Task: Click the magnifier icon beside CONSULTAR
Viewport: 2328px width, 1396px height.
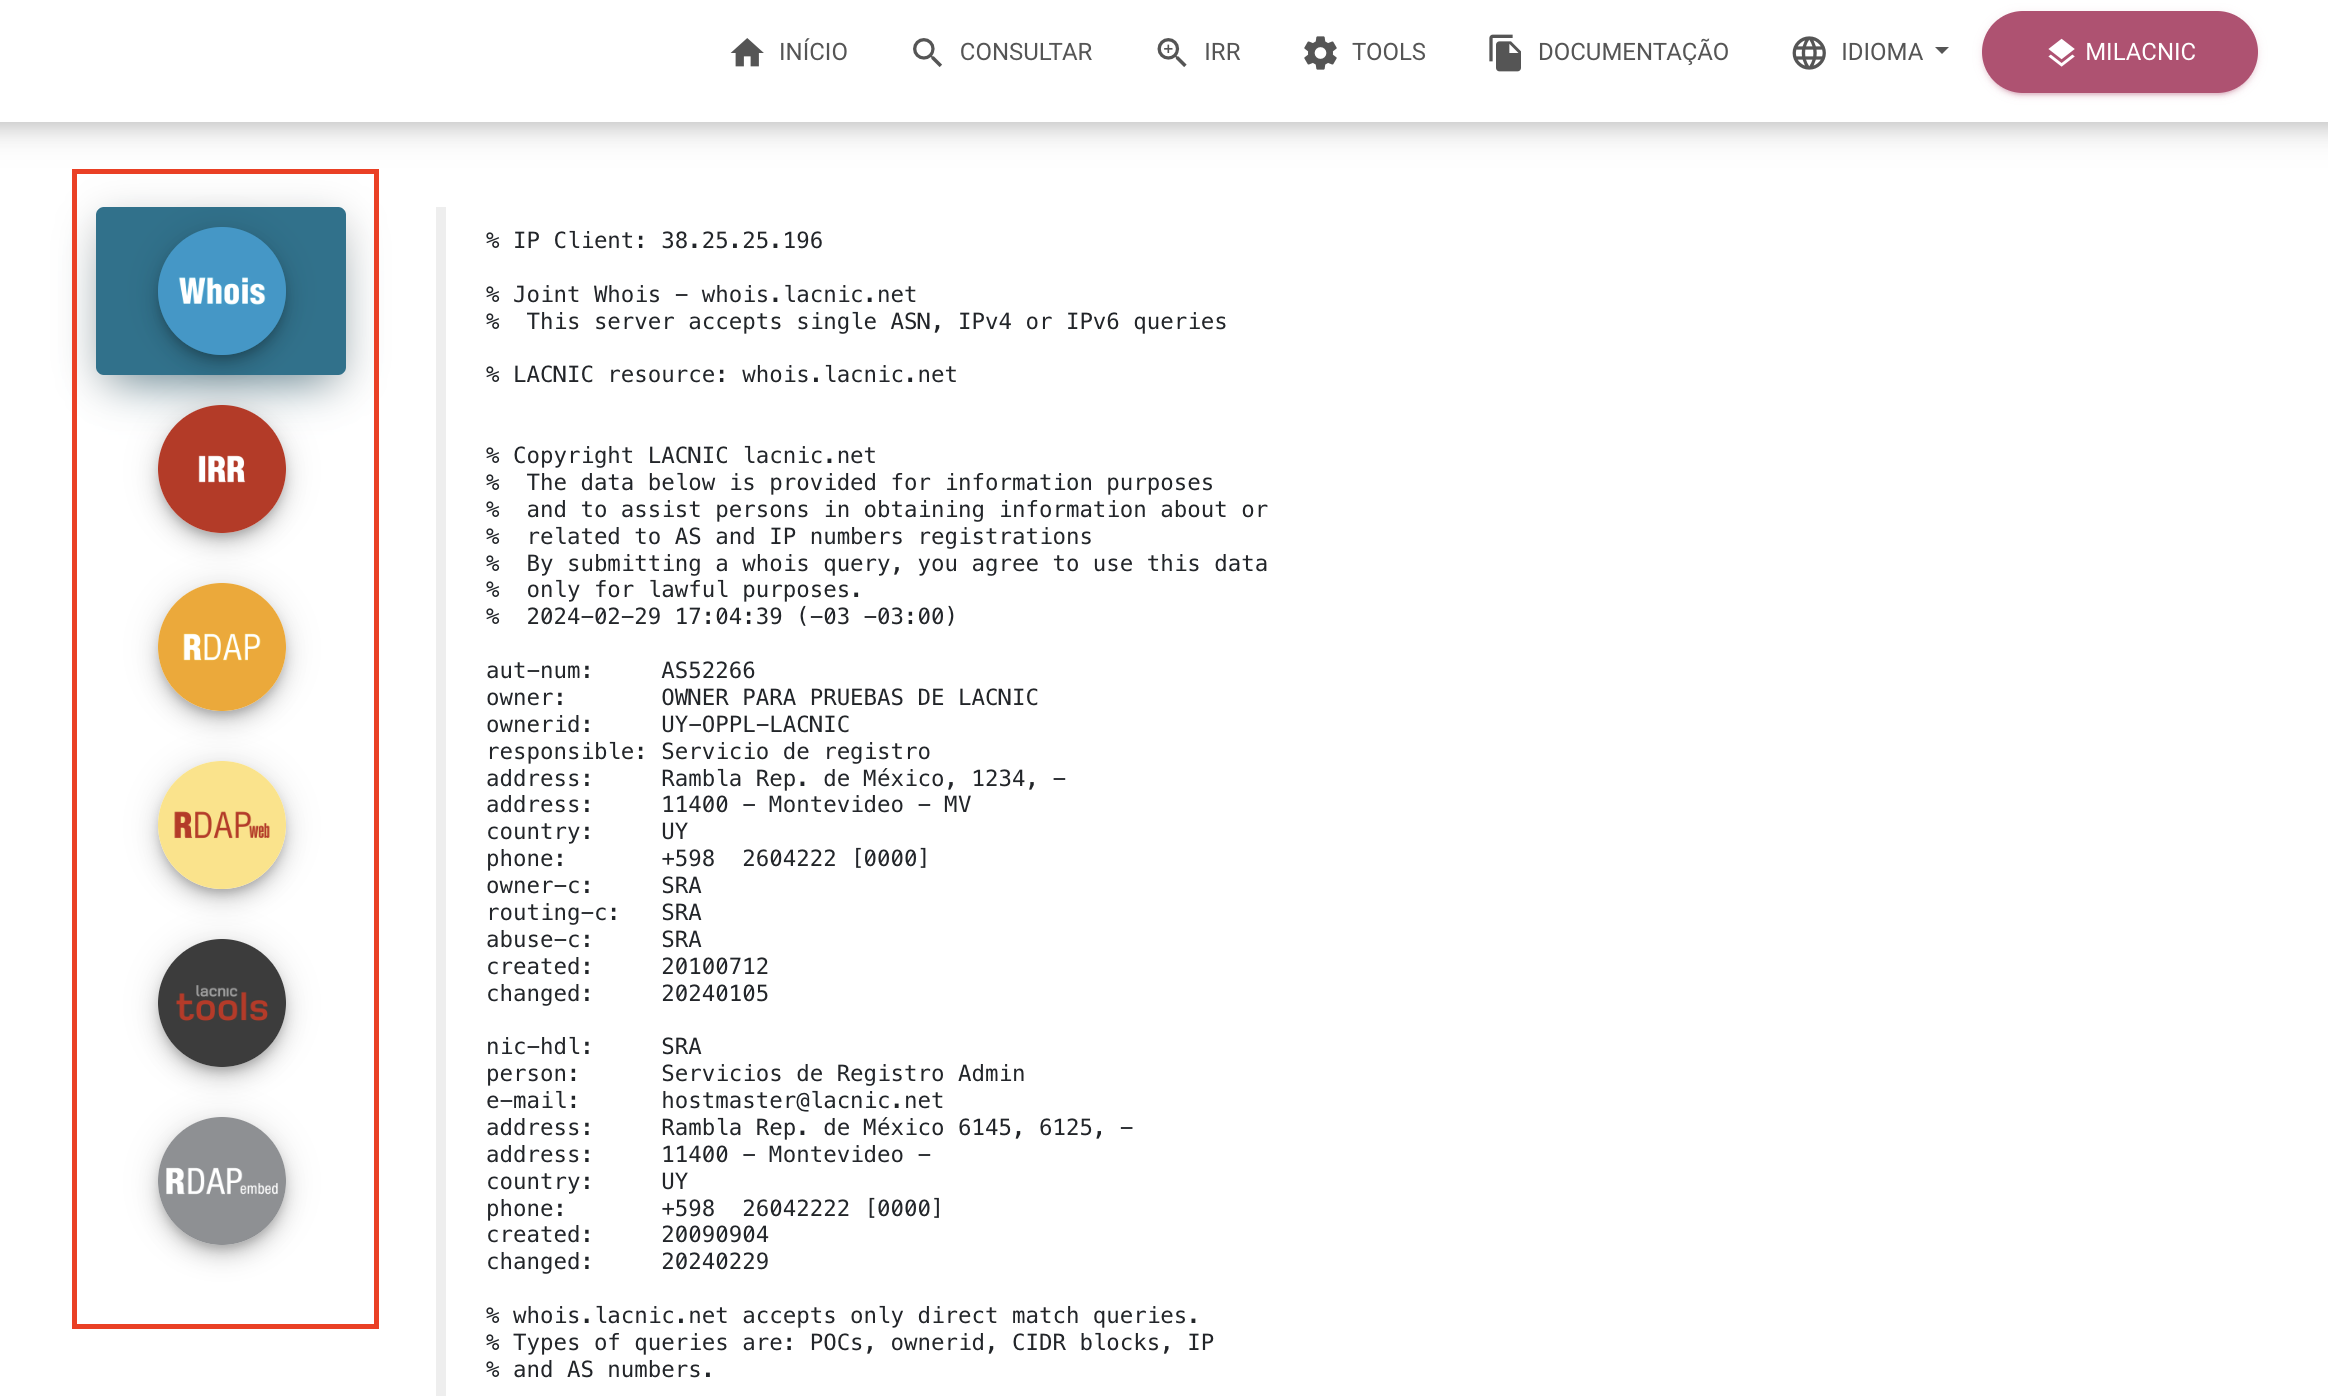Action: 927,52
